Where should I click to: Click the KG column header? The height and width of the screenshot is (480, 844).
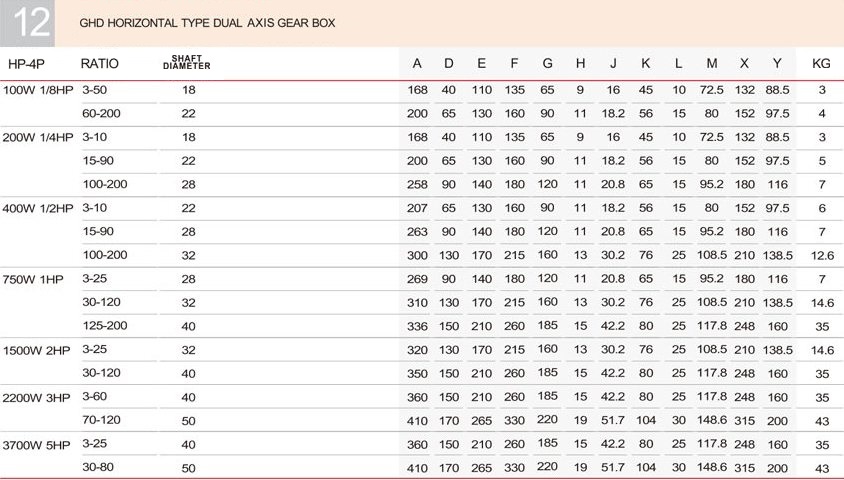coord(821,63)
